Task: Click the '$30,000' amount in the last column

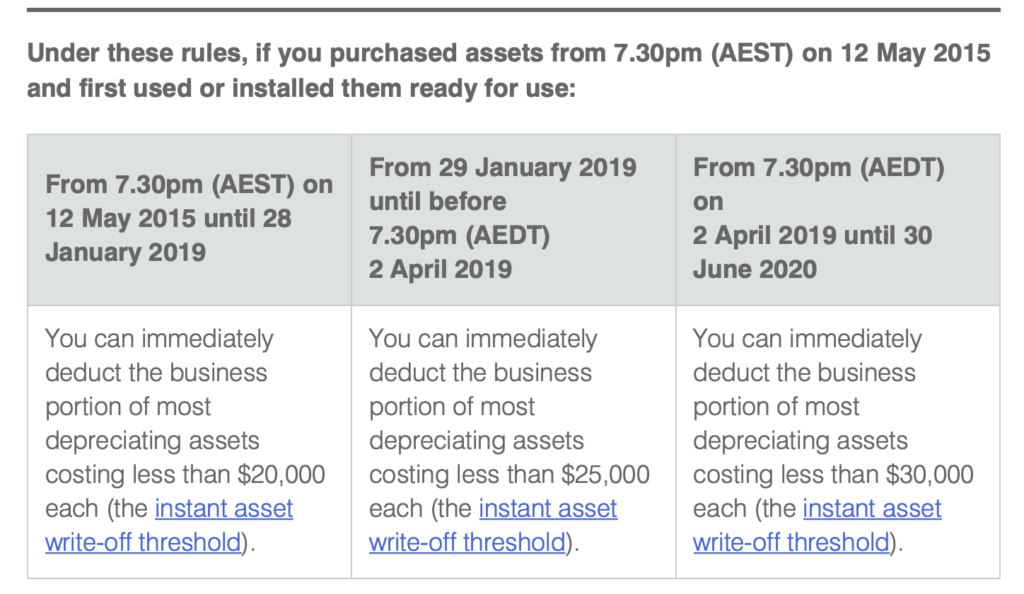Action: (932, 475)
